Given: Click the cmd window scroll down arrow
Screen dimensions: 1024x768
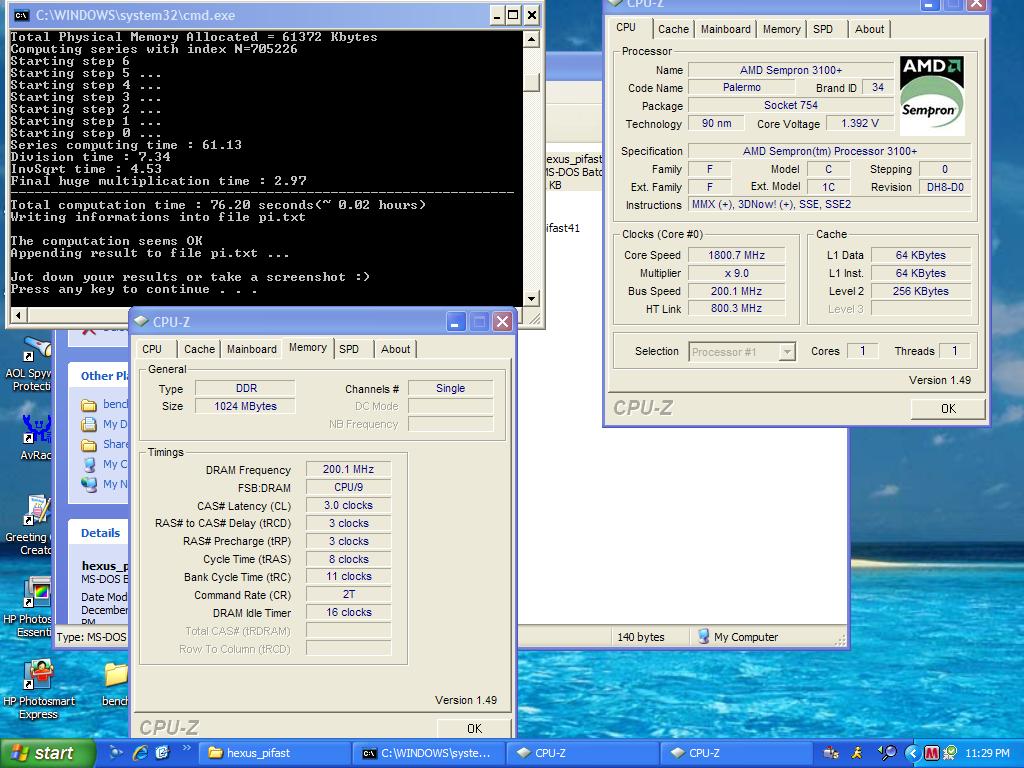Looking at the screenshot, I should tap(531, 298).
